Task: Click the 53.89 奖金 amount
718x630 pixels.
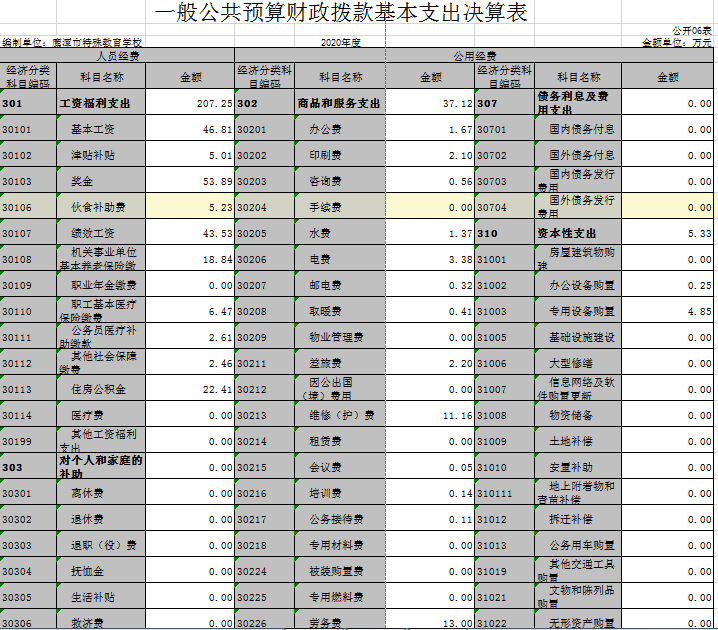Action: tap(190, 180)
